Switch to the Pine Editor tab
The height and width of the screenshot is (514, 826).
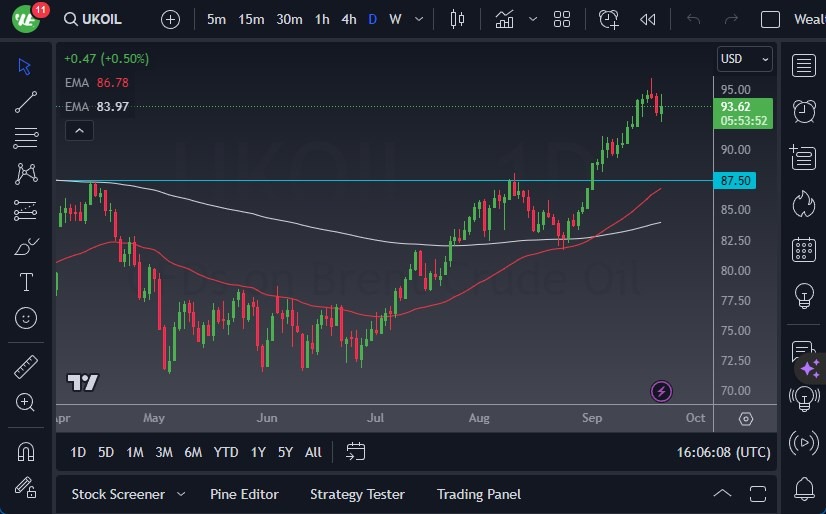click(244, 494)
